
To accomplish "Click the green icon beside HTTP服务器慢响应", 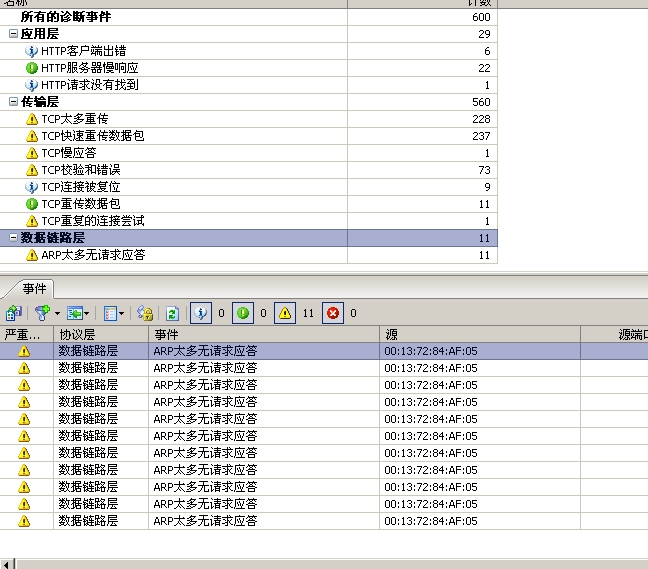I will pyautogui.click(x=31, y=68).
